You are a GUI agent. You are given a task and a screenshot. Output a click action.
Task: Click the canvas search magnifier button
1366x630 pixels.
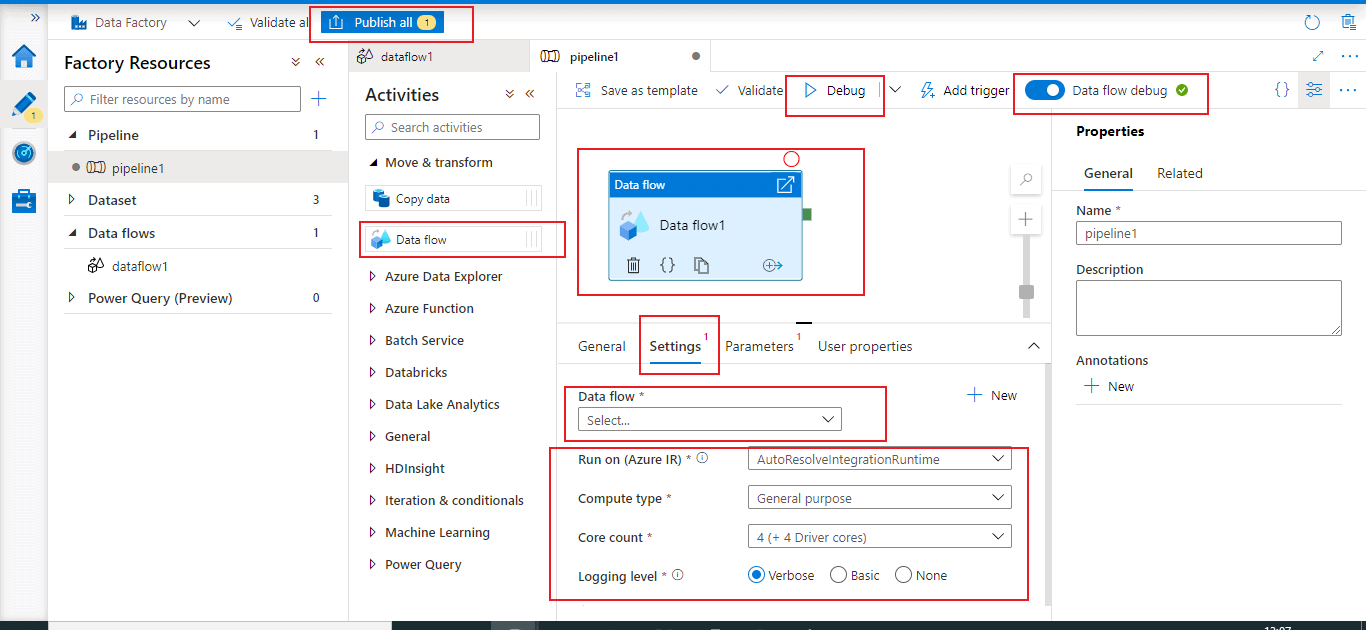pyautogui.click(x=1025, y=181)
